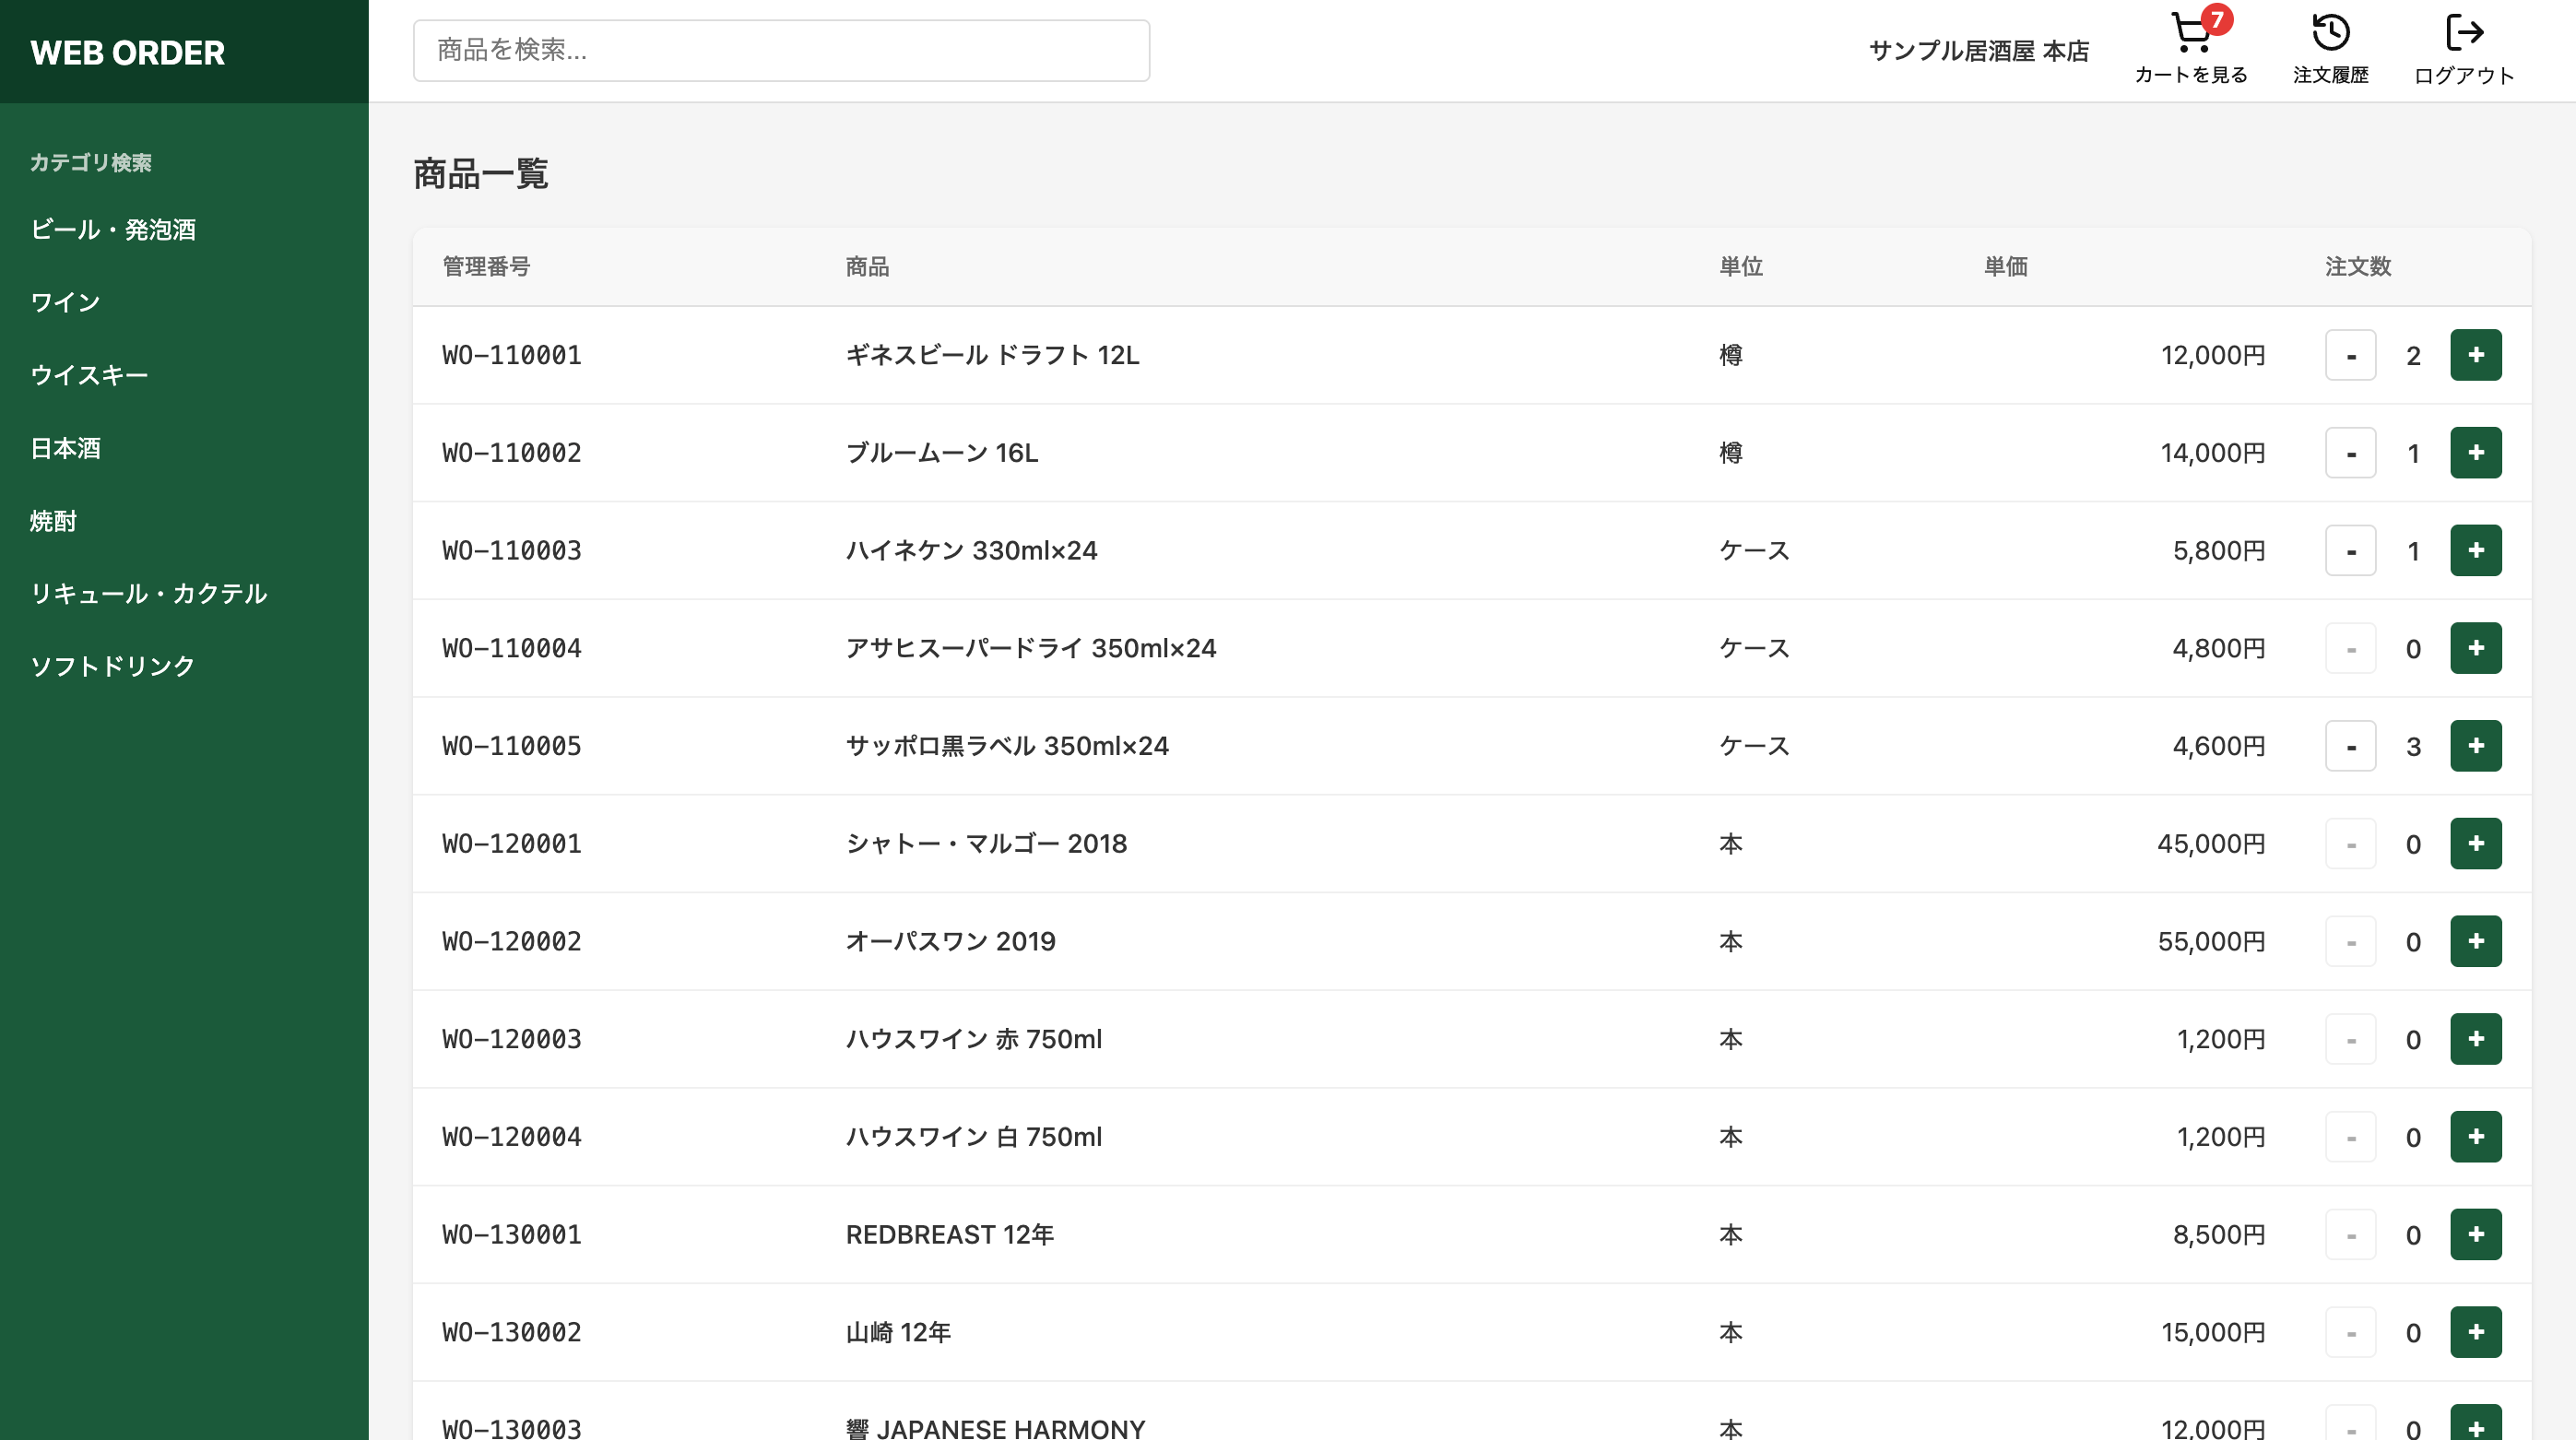Image resolution: width=2576 pixels, height=1440 pixels.
Task: Increase ギネスビール ドラフト 12L quantity with plus
Action: (2475, 355)
